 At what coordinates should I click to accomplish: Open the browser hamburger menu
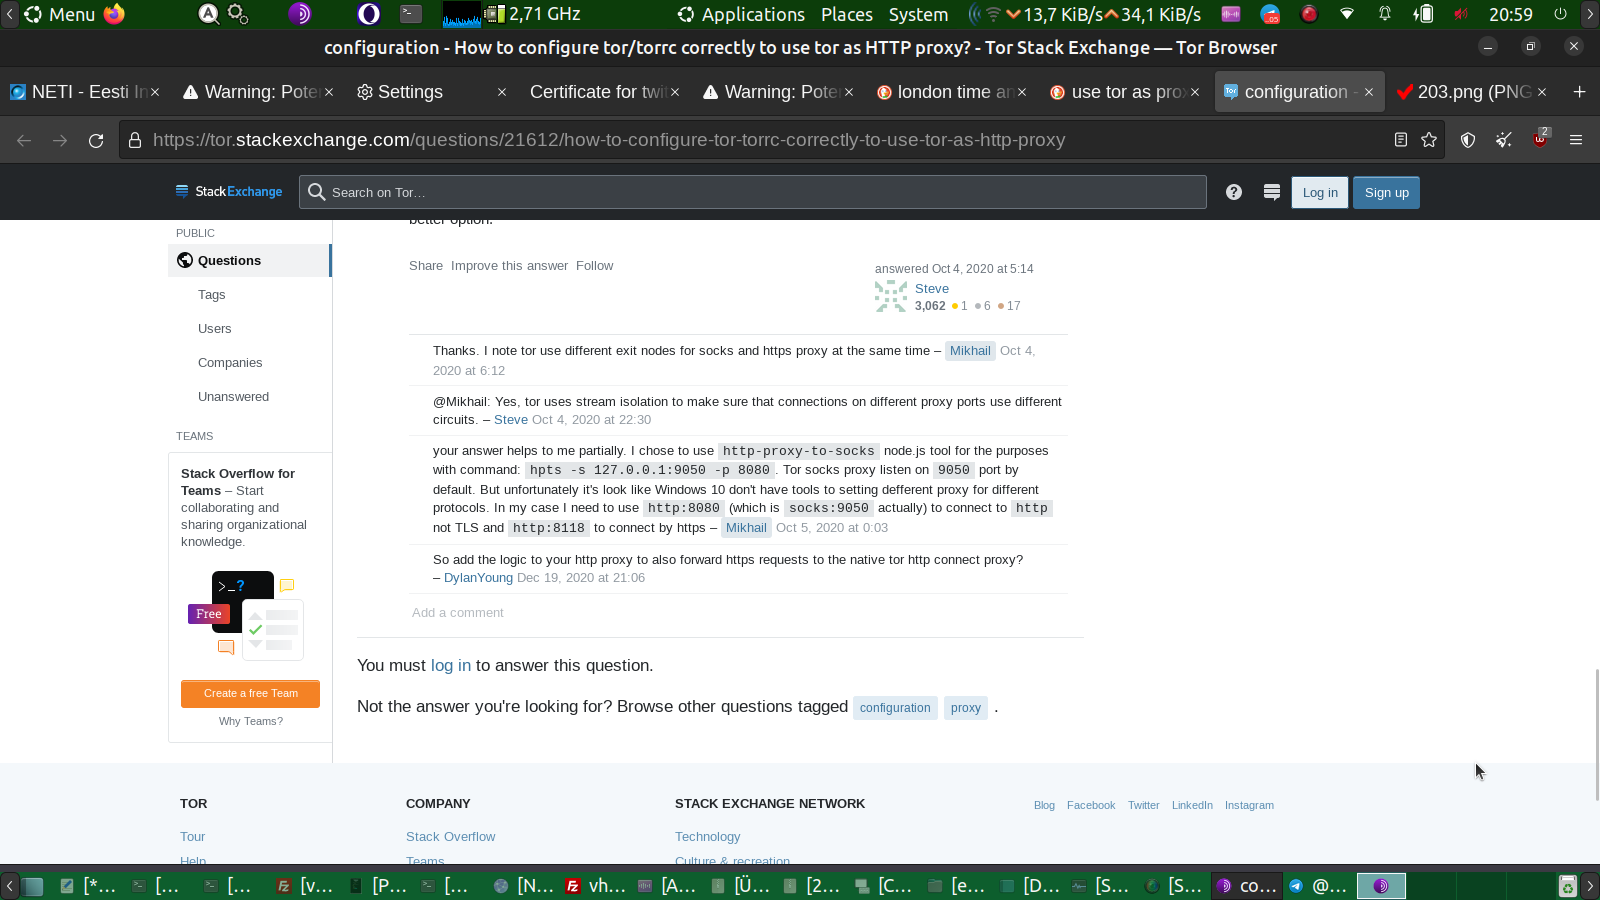point(1576,140)
